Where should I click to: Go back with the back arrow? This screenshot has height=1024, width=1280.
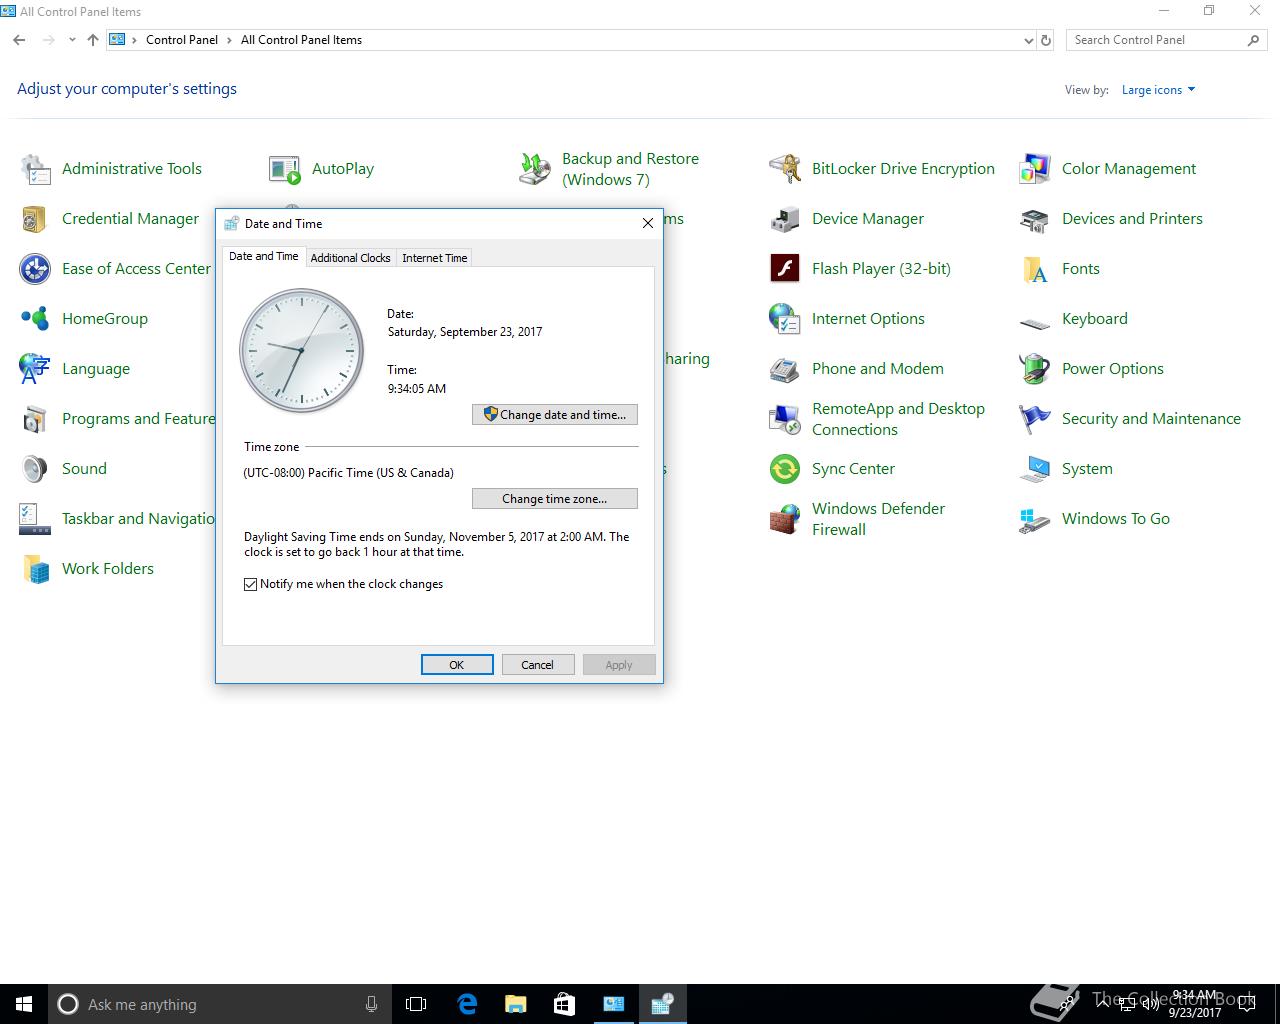(19, 40)
